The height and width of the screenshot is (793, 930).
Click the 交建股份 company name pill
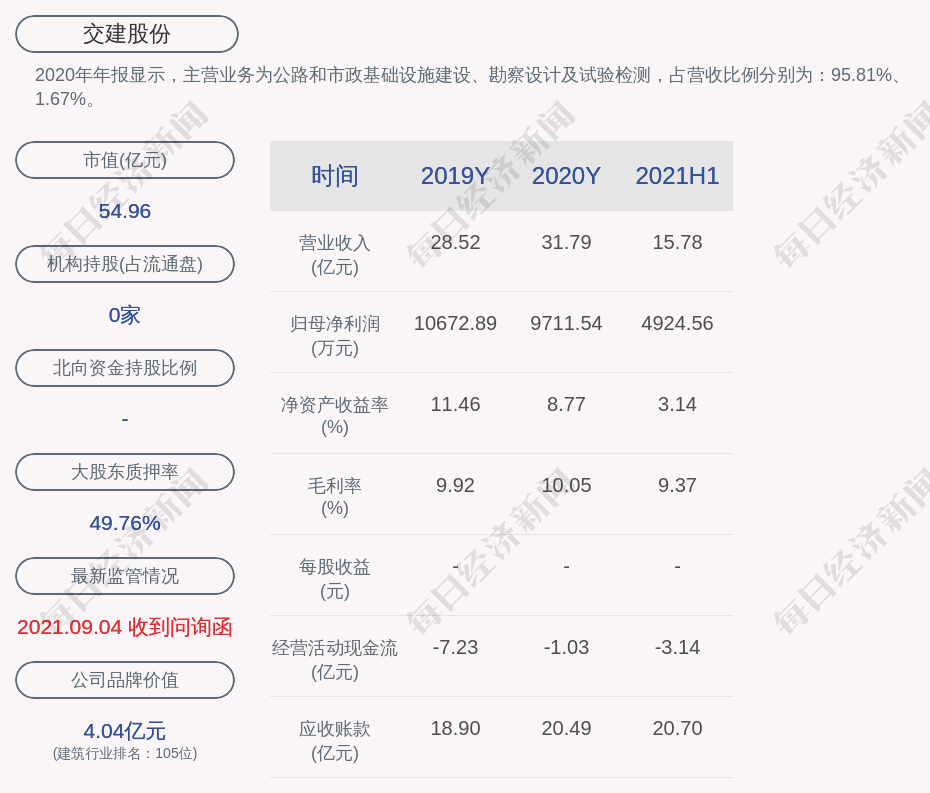tap(127, 34)
